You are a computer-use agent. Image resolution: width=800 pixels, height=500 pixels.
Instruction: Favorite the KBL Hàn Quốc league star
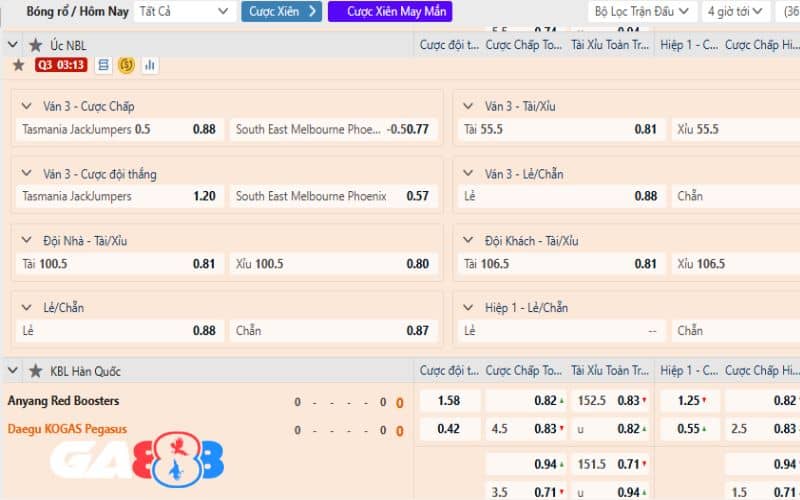[x=35, y=371]
